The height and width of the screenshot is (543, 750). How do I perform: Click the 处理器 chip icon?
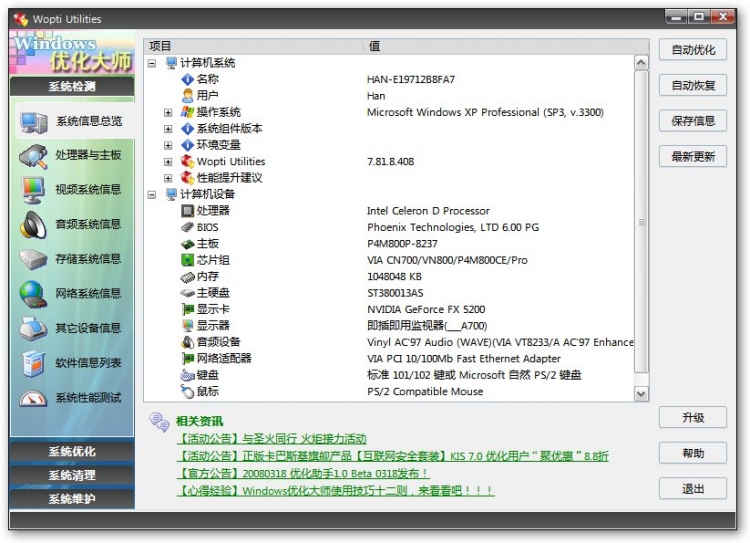coord(188,211)
